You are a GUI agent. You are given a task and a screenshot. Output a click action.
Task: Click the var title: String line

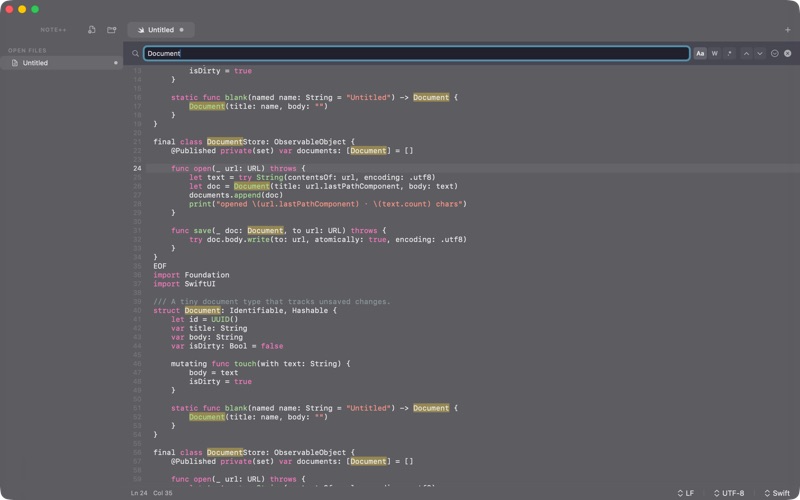click(x=209, y=328)
